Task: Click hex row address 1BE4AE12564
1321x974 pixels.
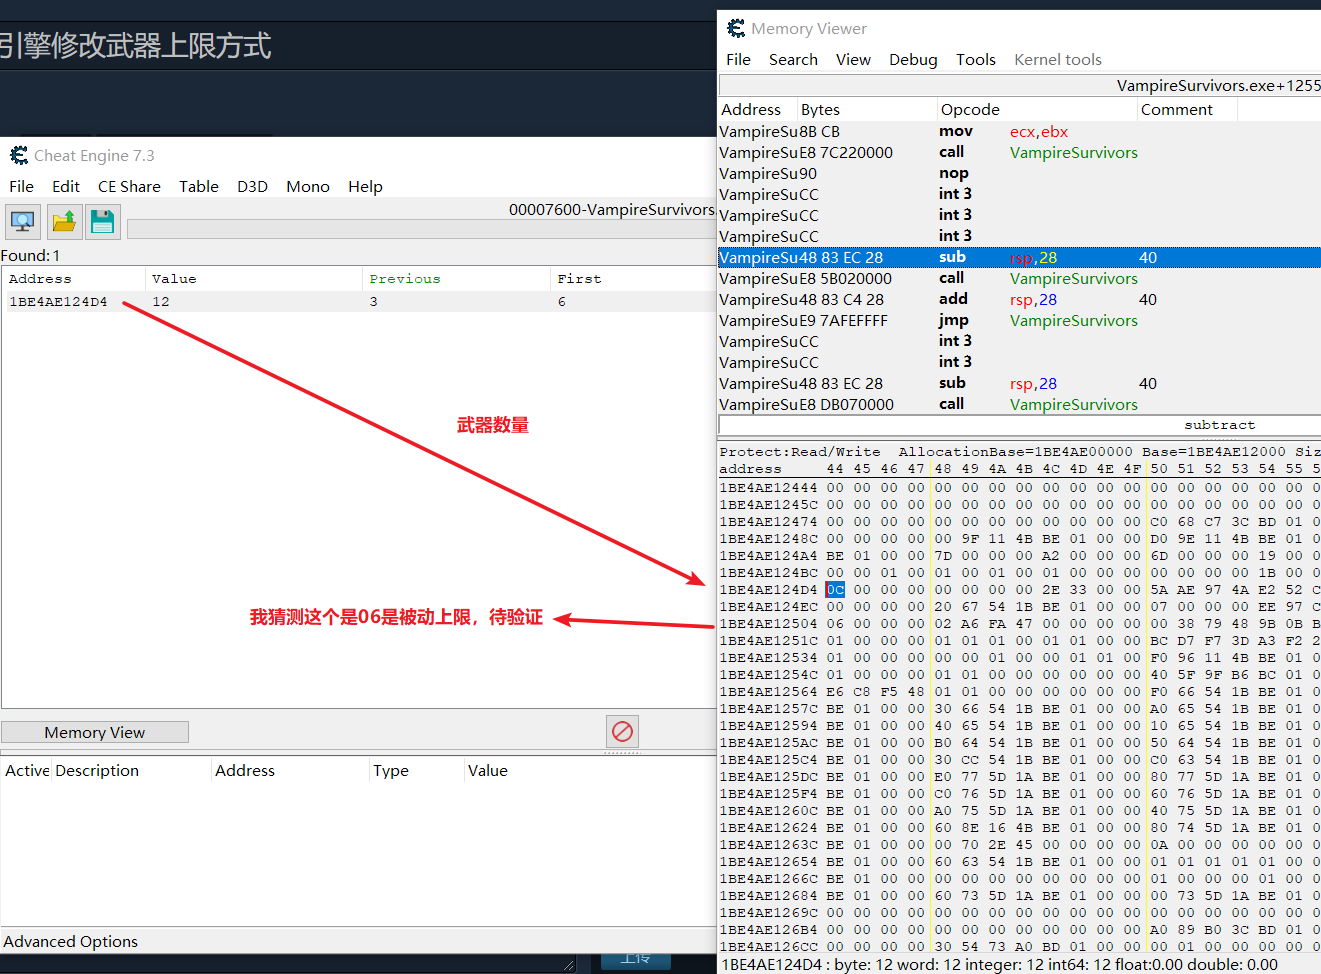Action: click(768, 691)
